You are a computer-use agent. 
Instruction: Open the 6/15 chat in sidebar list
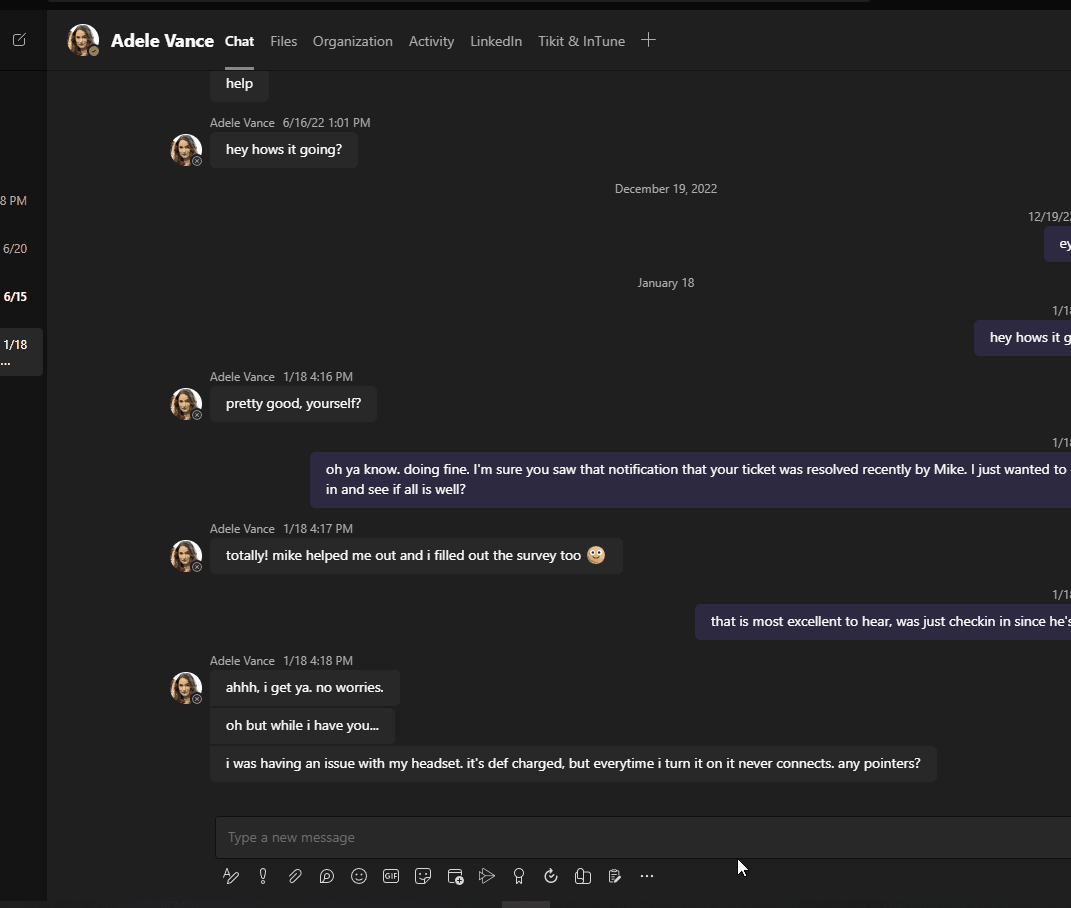(x=15, y=297)
